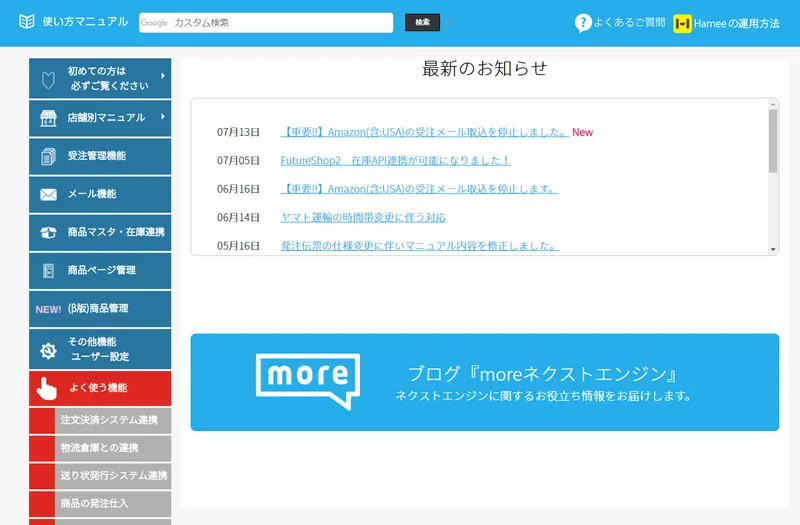800x525 pixels.
Task: Click the black 検索 search button
Action: 422,22
